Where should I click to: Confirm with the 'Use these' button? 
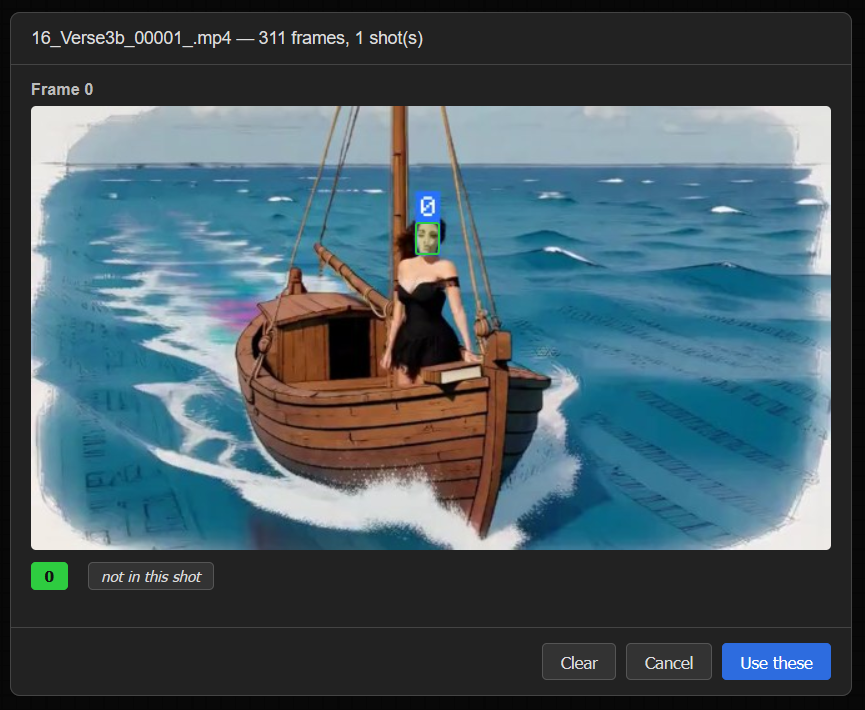(x=776, y=661)
